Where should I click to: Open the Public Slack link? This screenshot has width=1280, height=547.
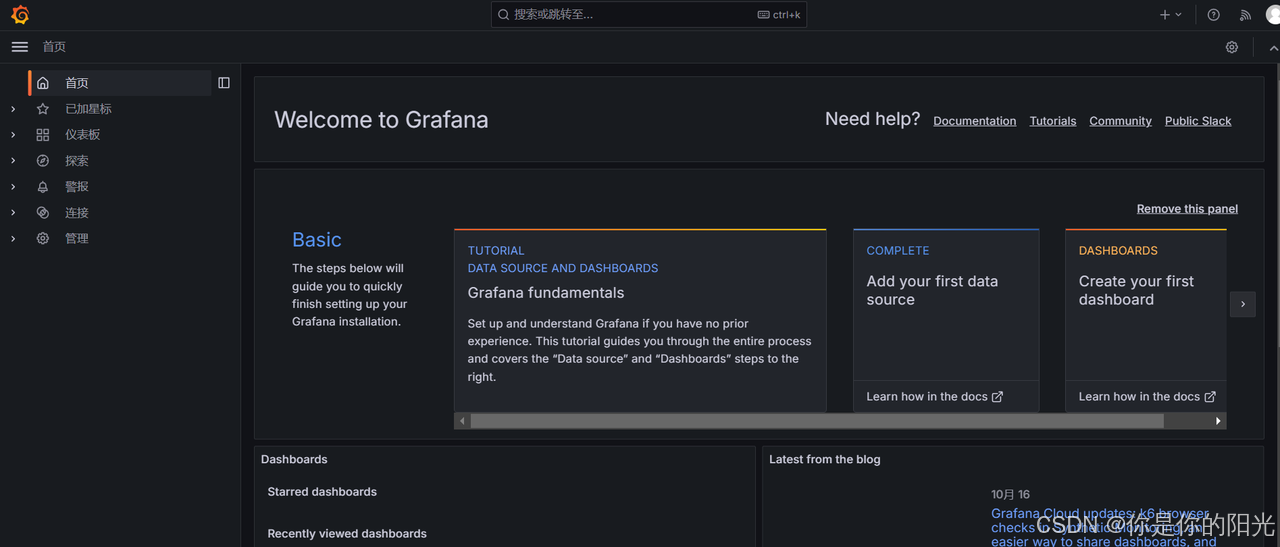click(1198, 121)
